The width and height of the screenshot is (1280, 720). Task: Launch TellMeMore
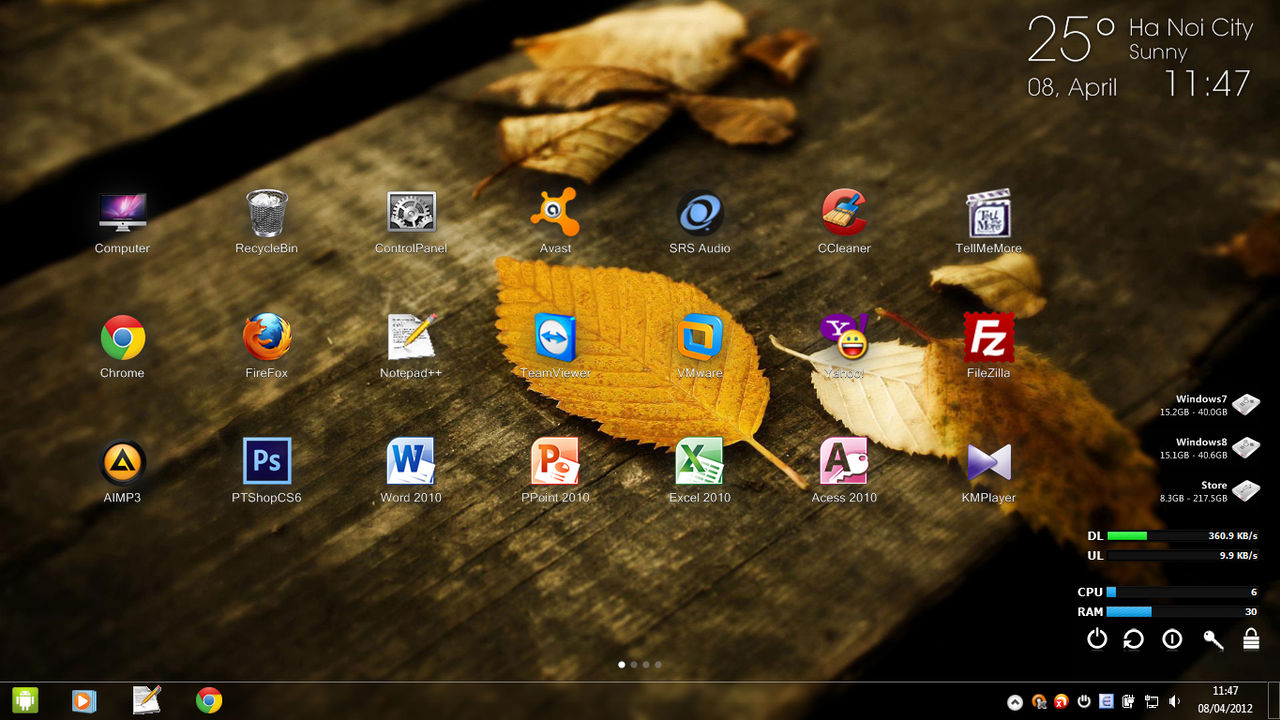coord(988,212)
